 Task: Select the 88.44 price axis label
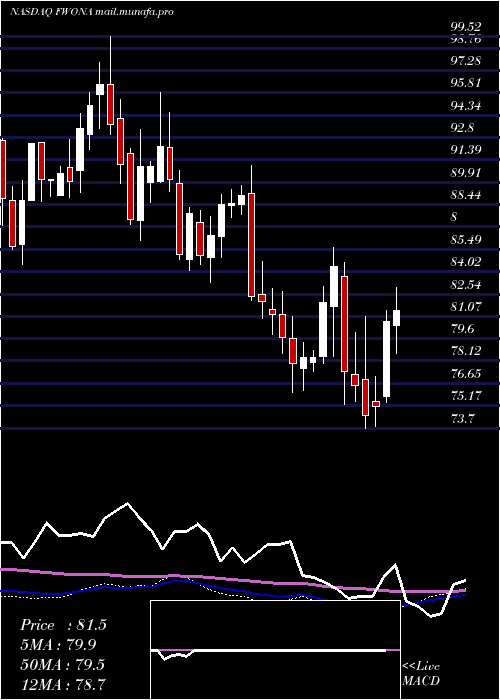point(466,195)
